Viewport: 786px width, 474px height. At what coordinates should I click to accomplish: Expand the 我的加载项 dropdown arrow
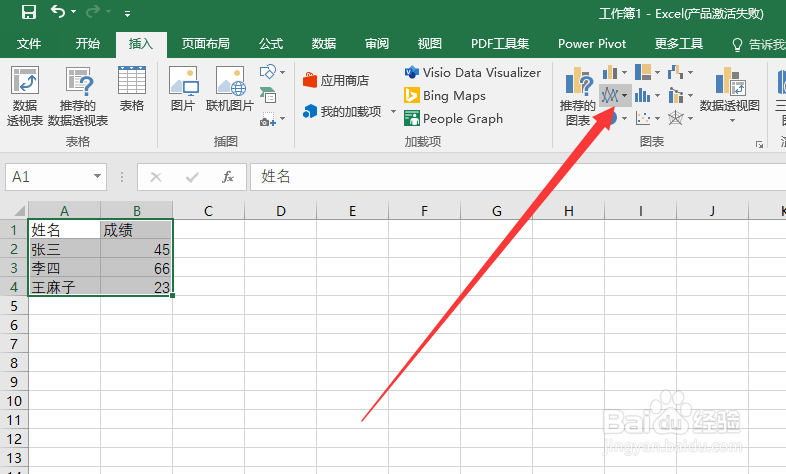point(393,111)
